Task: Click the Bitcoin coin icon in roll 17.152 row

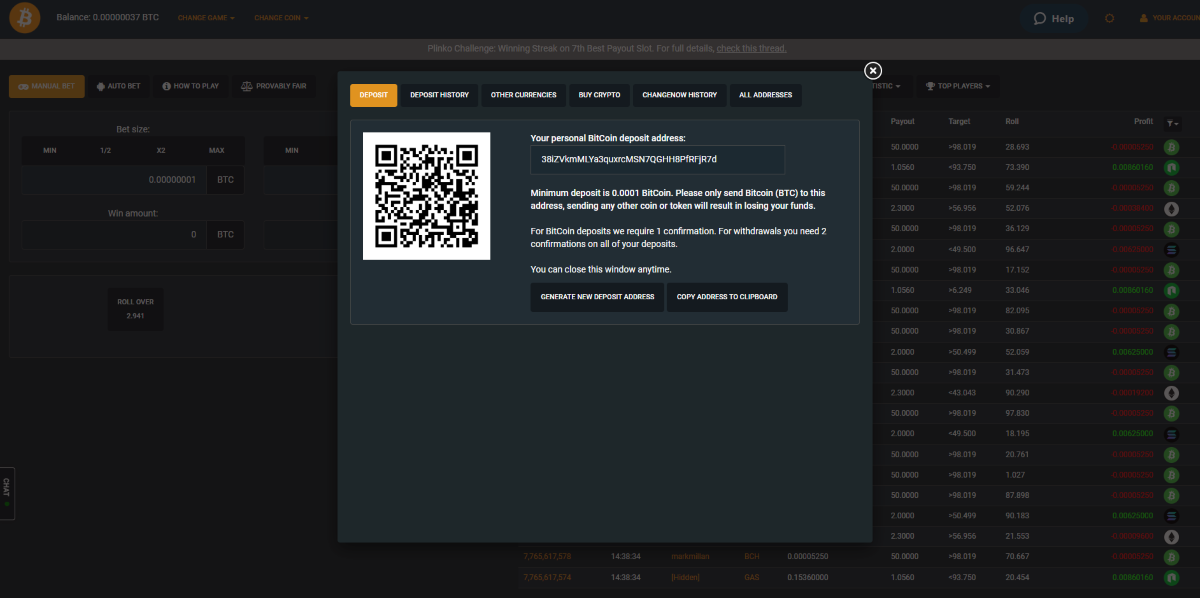Action: coord(1171,269)
